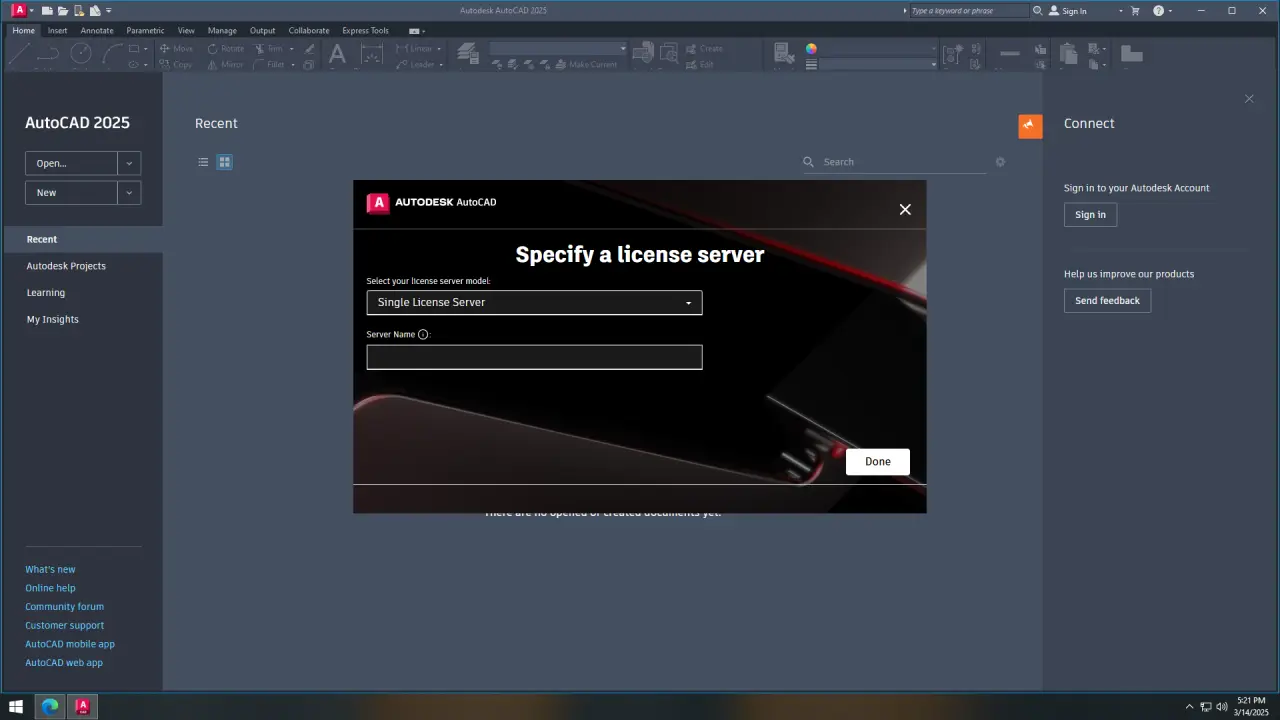
Task: Switch to the Parametric ribbon tab
Action: (145, 30)
